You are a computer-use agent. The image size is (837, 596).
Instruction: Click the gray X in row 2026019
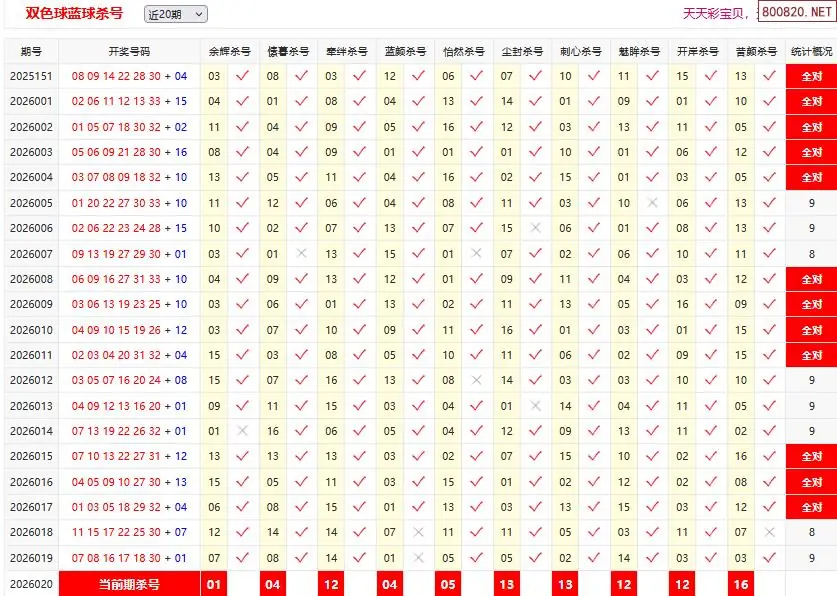tap(418, 558)
